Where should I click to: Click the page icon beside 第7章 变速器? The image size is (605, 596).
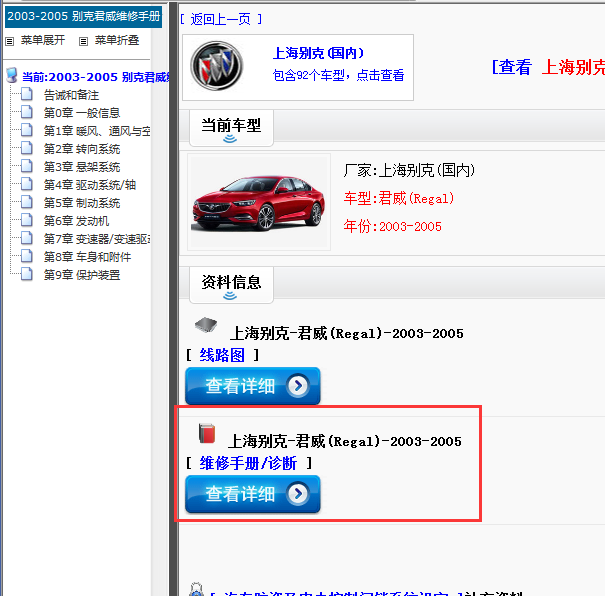27,238
